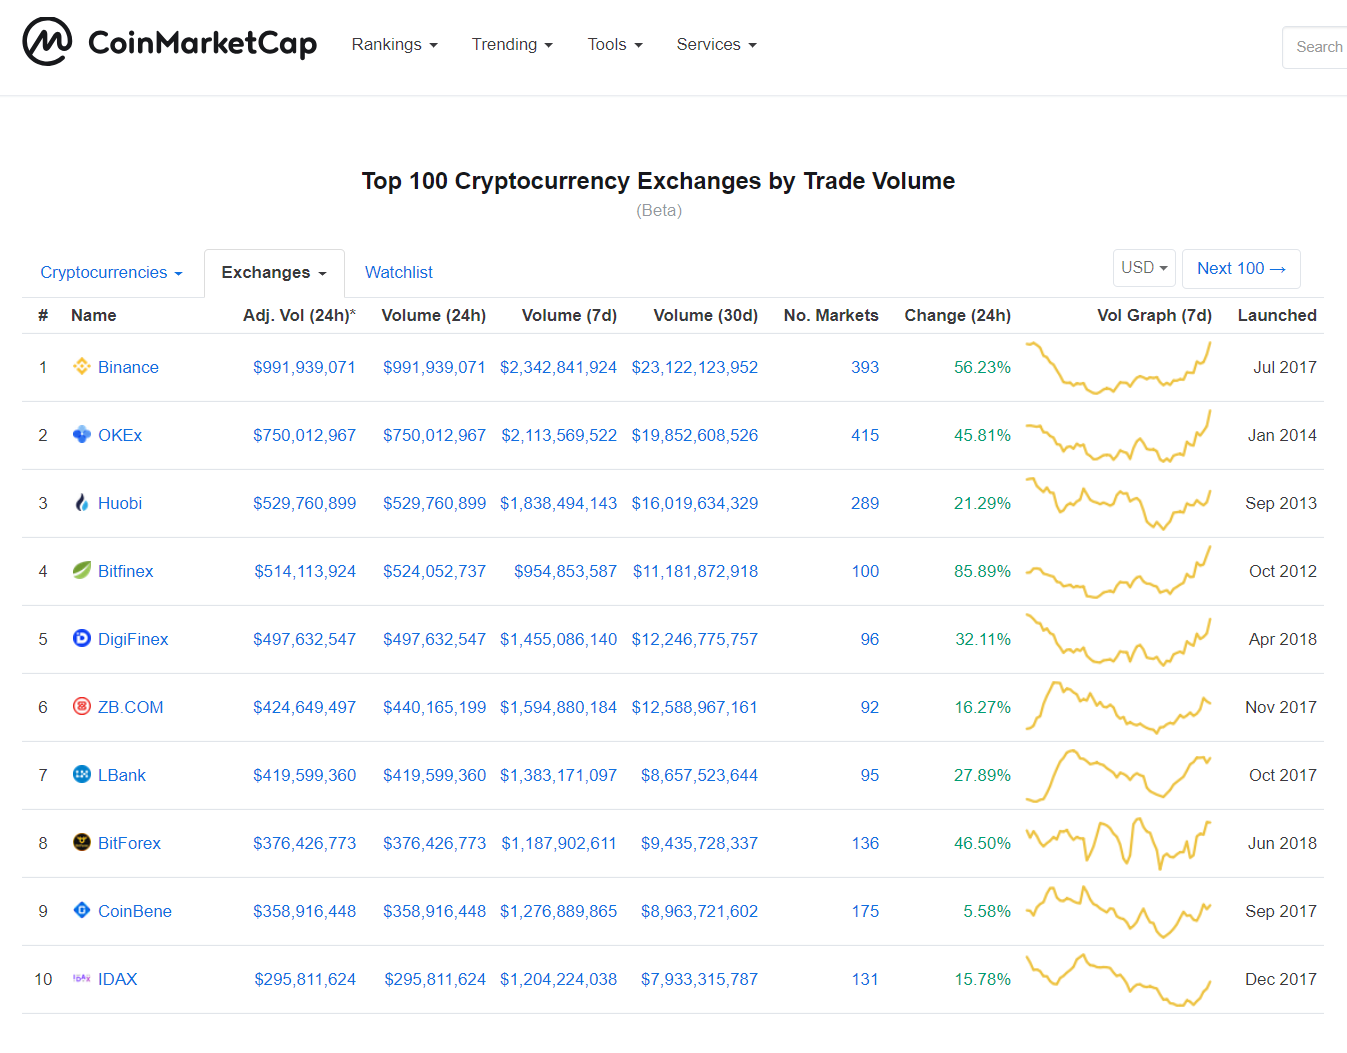Image resolution: width=1347 pixels, height=1053 pixels.
Task: Click ZB.COM adjusted volume $424,649,497
Action: click(x=304, y=707)
